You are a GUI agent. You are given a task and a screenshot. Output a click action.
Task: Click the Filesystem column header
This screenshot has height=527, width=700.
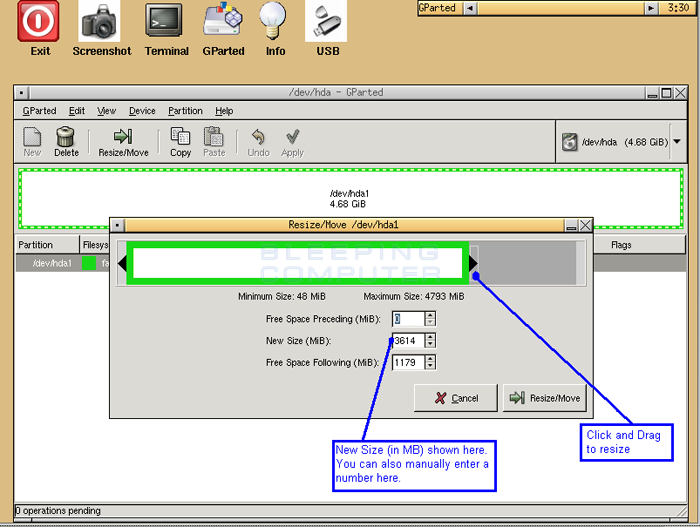(95, 245)
